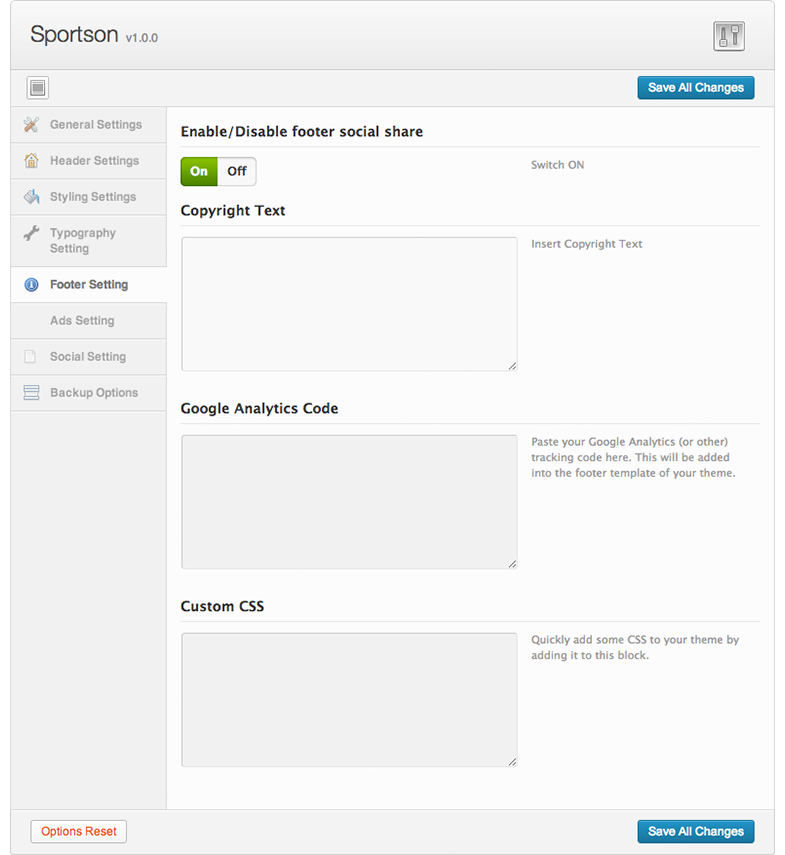Click the blue info icon for Footer Setting
The image size is (785, 855).
[x=31, y=285]
